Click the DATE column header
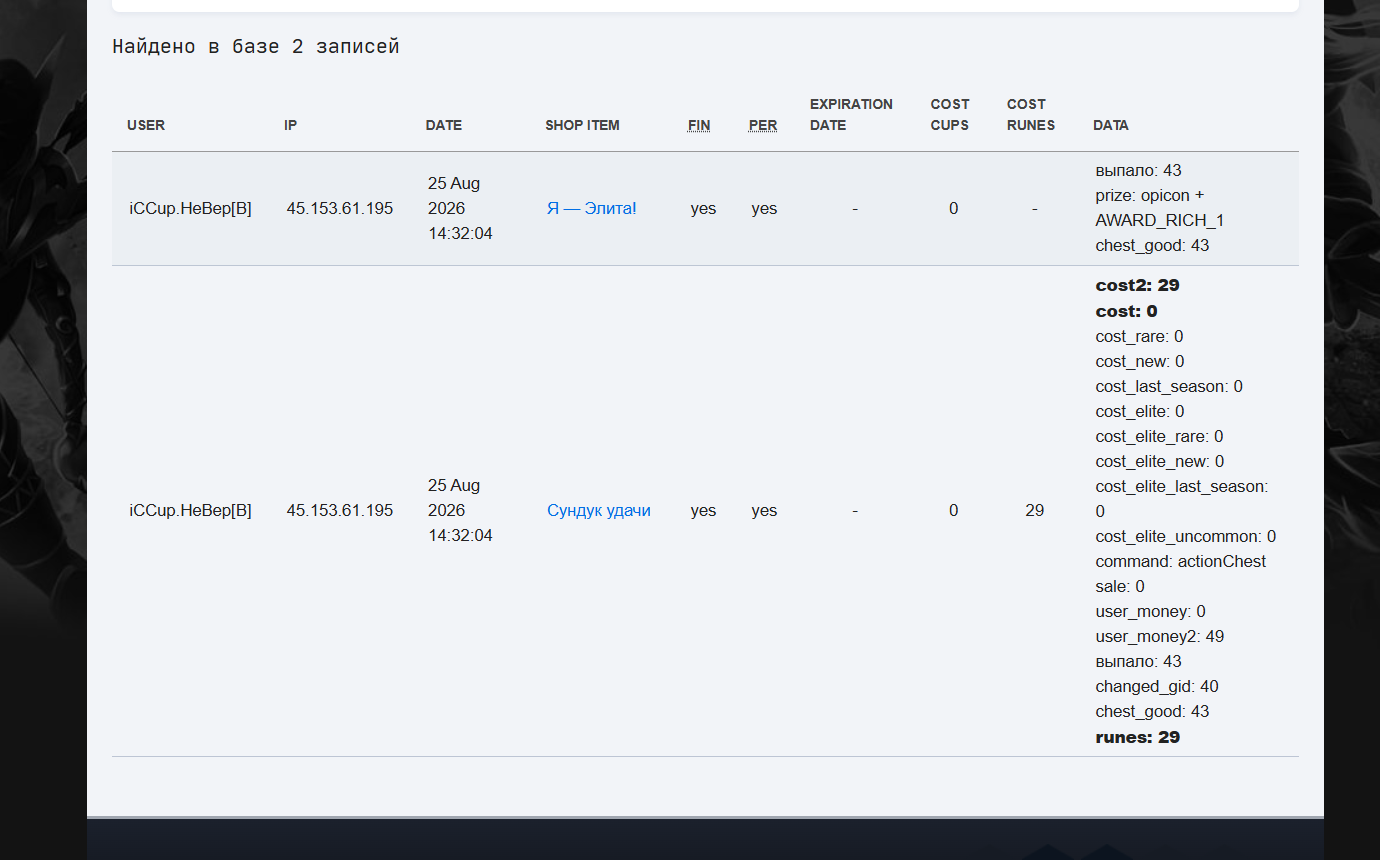The height and width of the screenshot is (860, 1380). coord(443,125)
